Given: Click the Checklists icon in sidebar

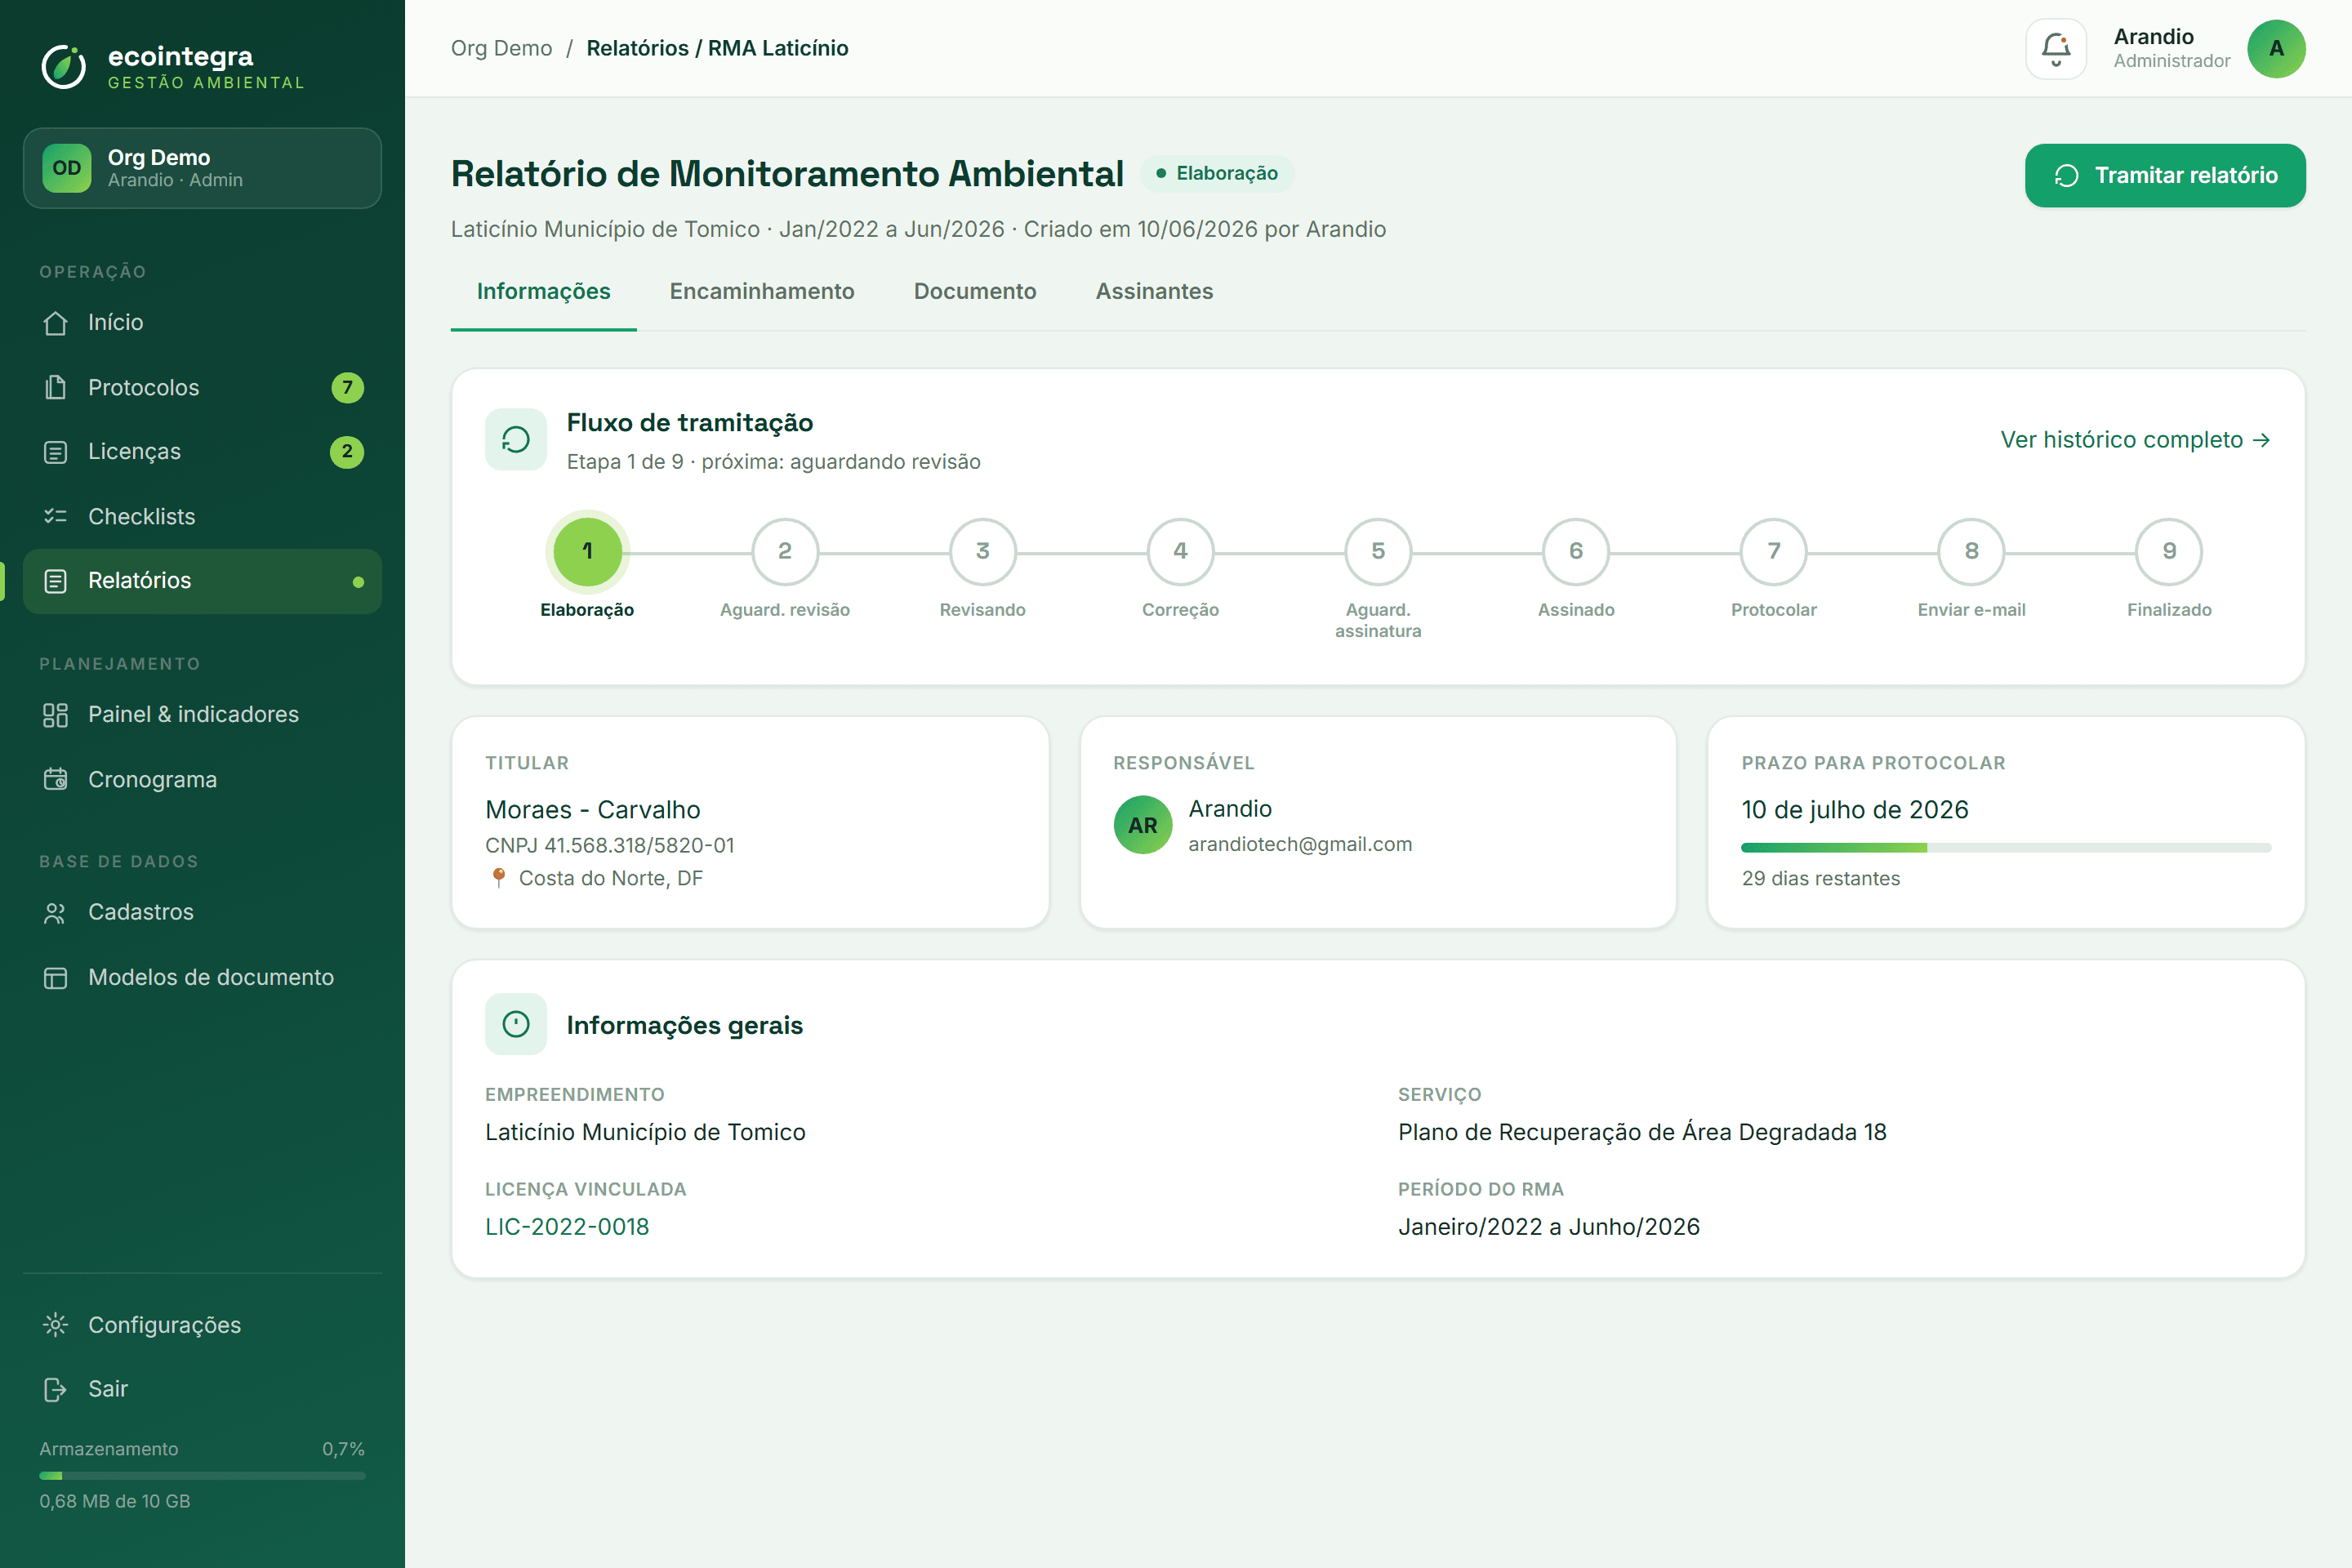Looking at the screenshot, I should pyautogui.click(x=56, y=516).
